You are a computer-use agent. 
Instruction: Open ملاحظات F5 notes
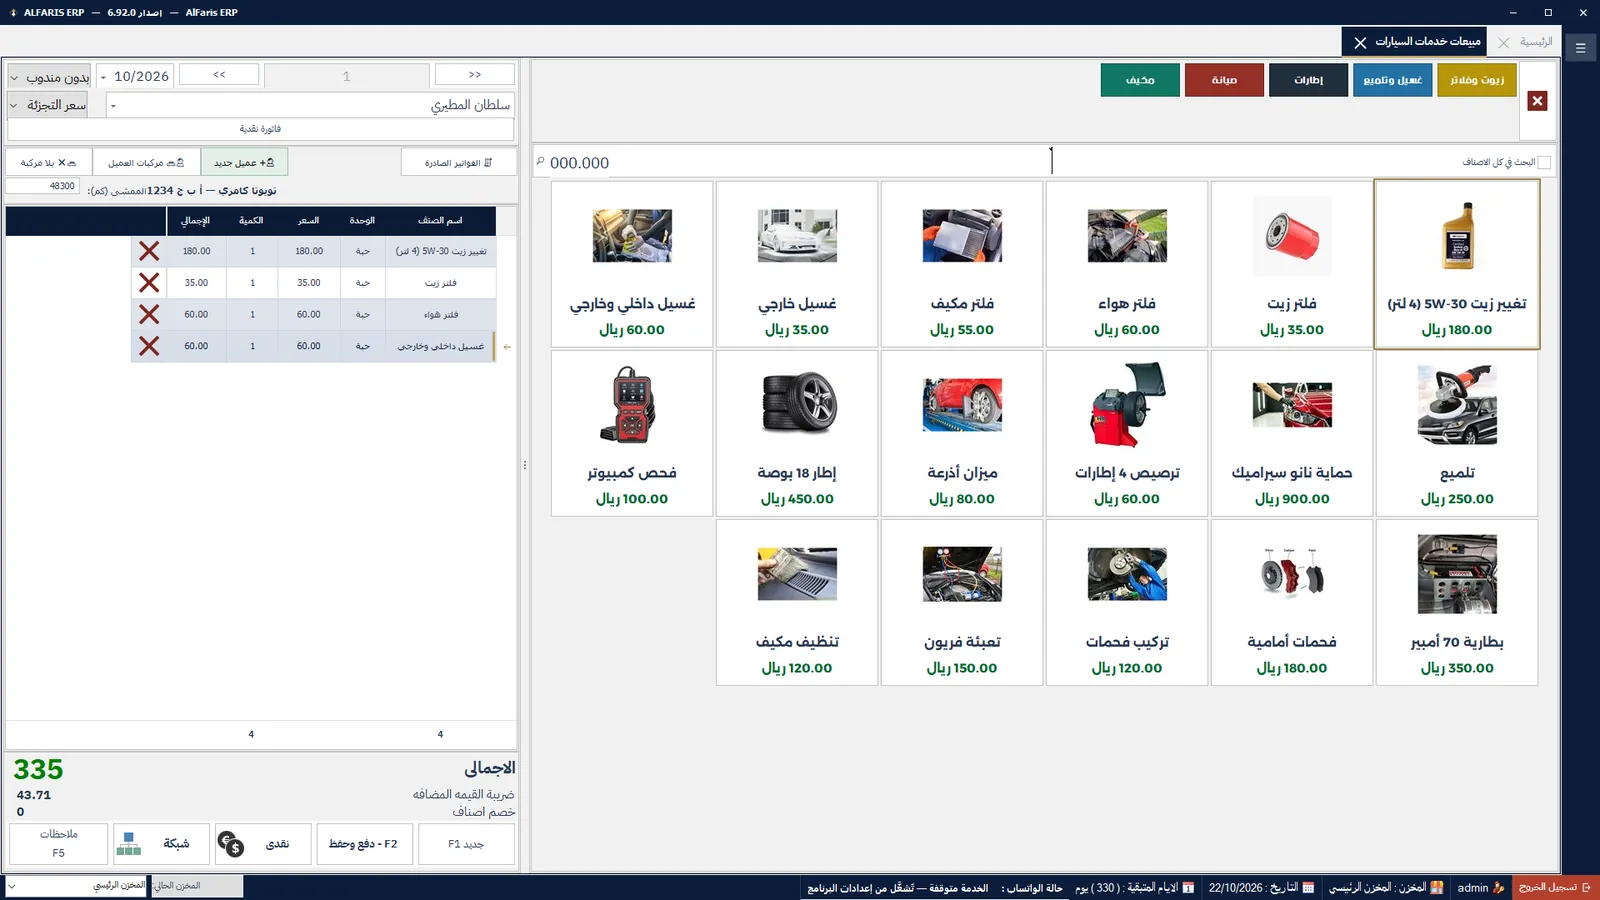pos(58,844)
